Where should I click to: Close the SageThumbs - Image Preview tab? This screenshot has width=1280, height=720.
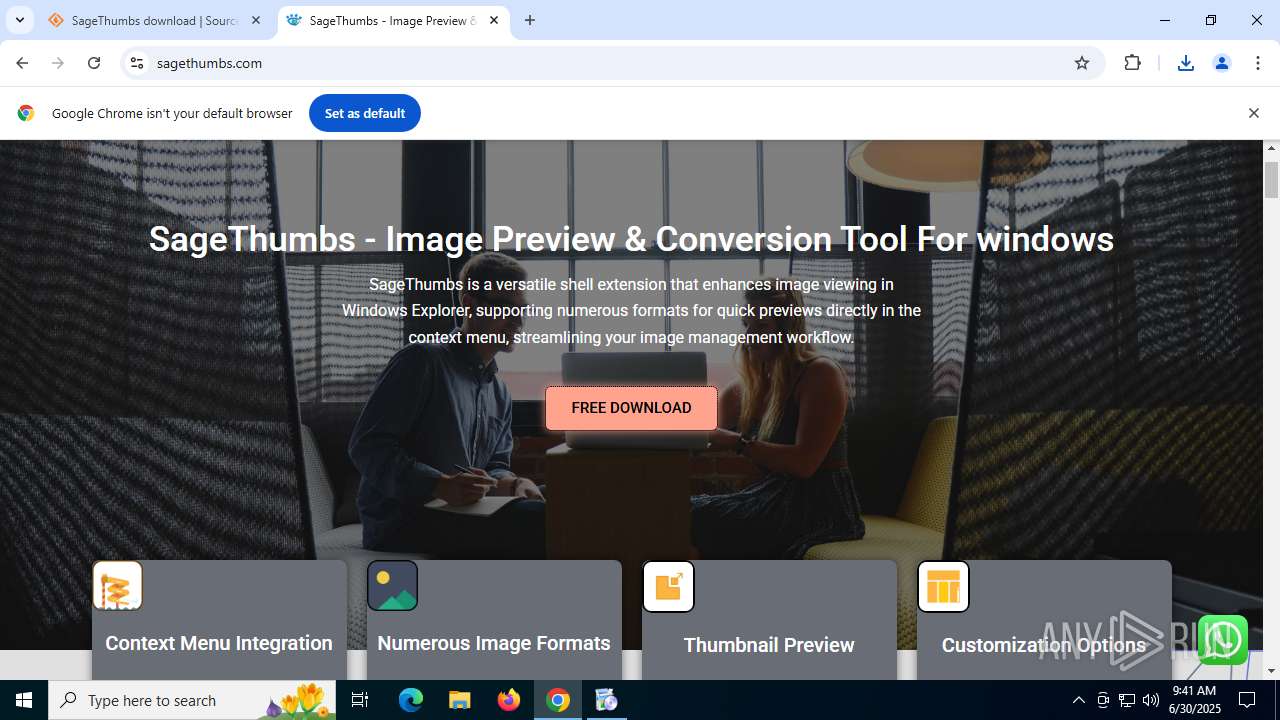(x=494, y=20)
